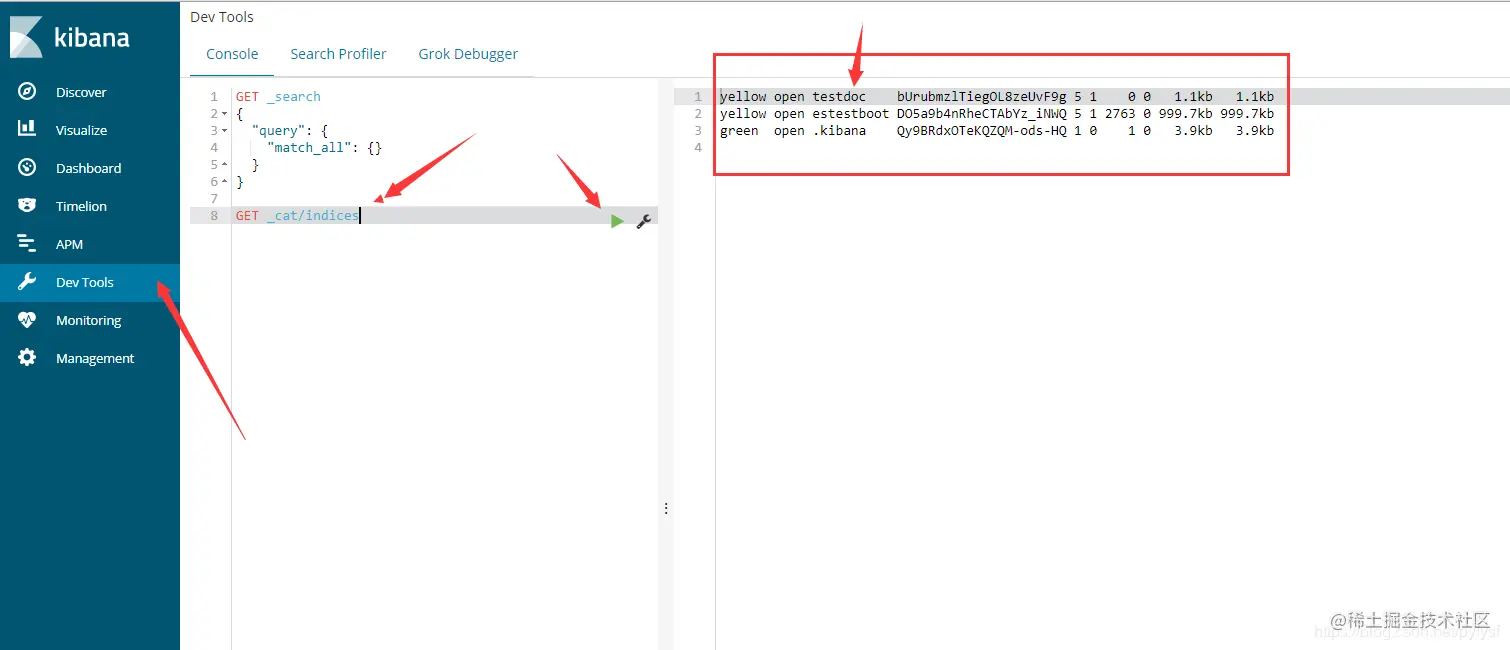This screenshot has width=1510, height=650.
Task: Go to Management page
Action: (95, 358)
